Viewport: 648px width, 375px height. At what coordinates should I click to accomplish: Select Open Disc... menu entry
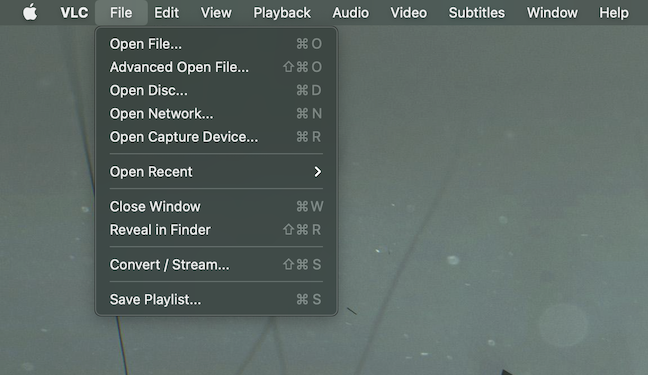[x=216, y=90]
